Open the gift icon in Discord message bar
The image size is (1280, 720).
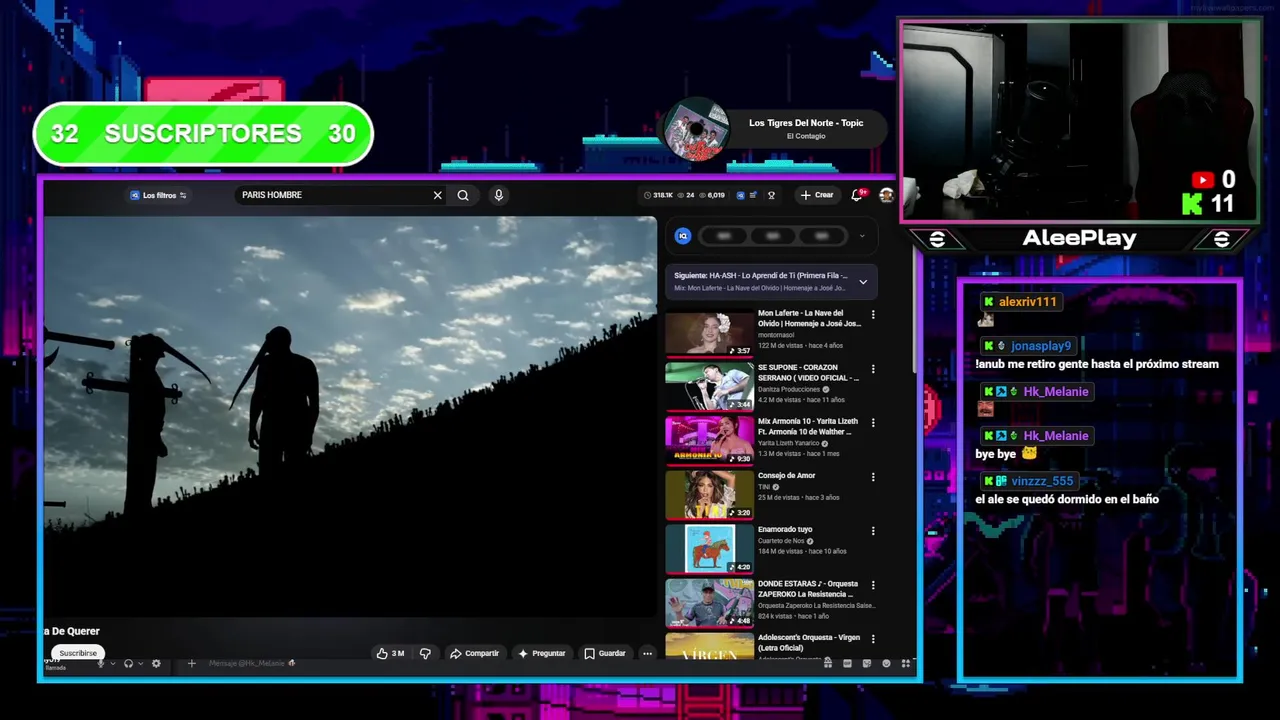click(828, 662)
